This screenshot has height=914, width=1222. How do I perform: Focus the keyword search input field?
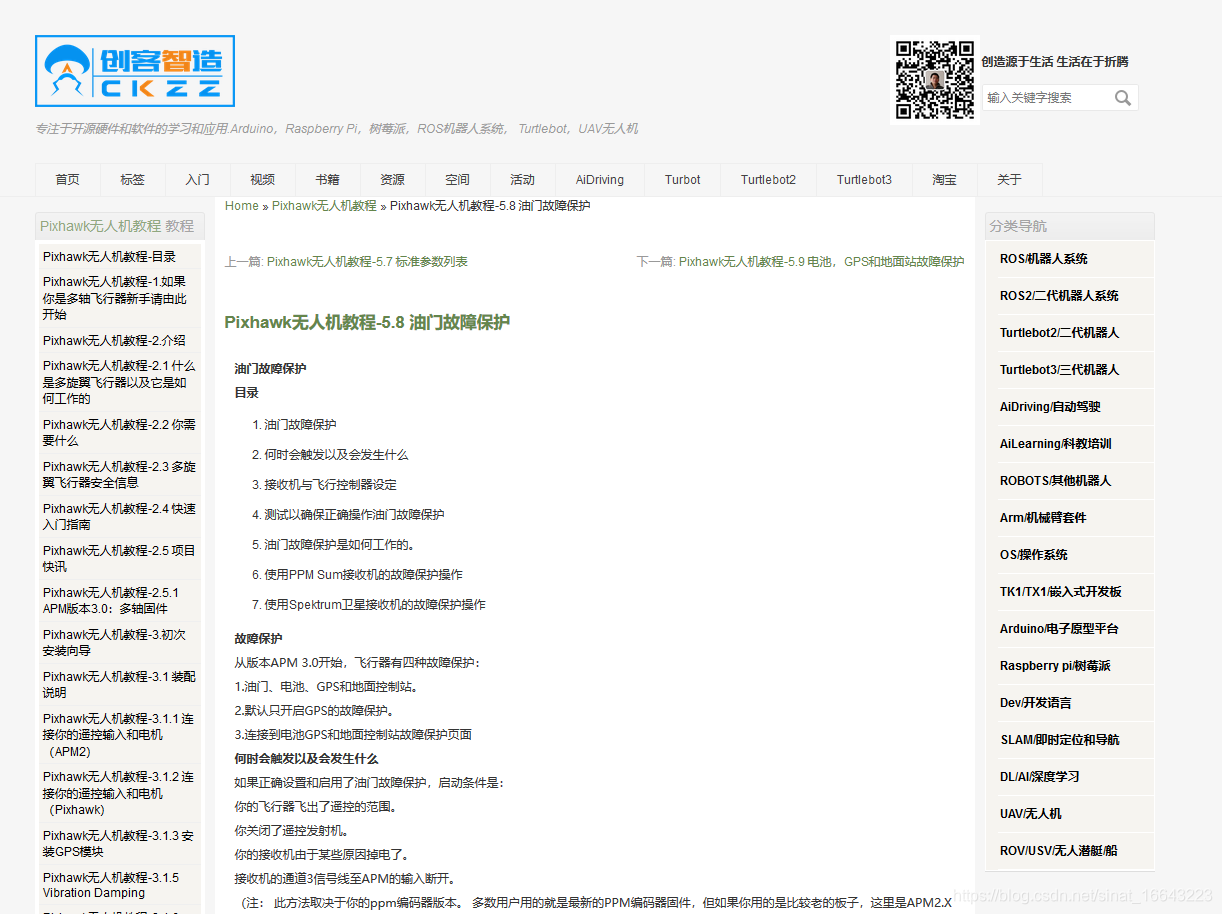pos(1046,98)
